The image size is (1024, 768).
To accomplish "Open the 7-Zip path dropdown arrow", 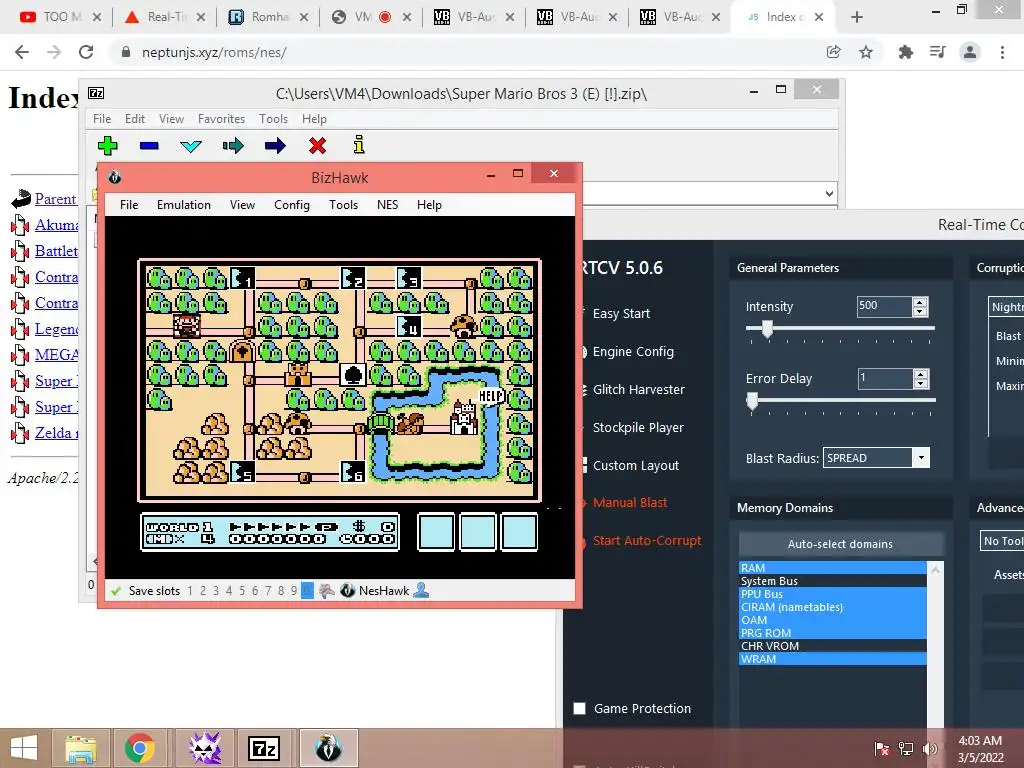I will [829, 193].
